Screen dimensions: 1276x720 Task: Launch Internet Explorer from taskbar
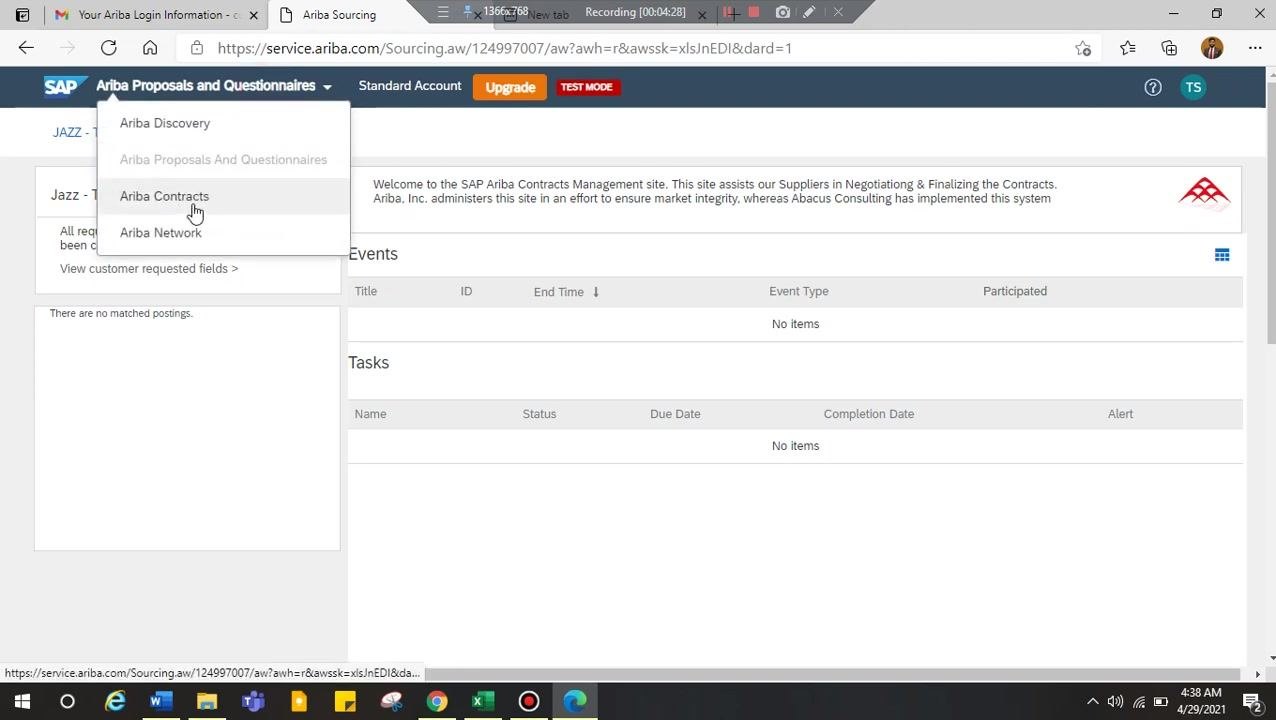(116, 701)
